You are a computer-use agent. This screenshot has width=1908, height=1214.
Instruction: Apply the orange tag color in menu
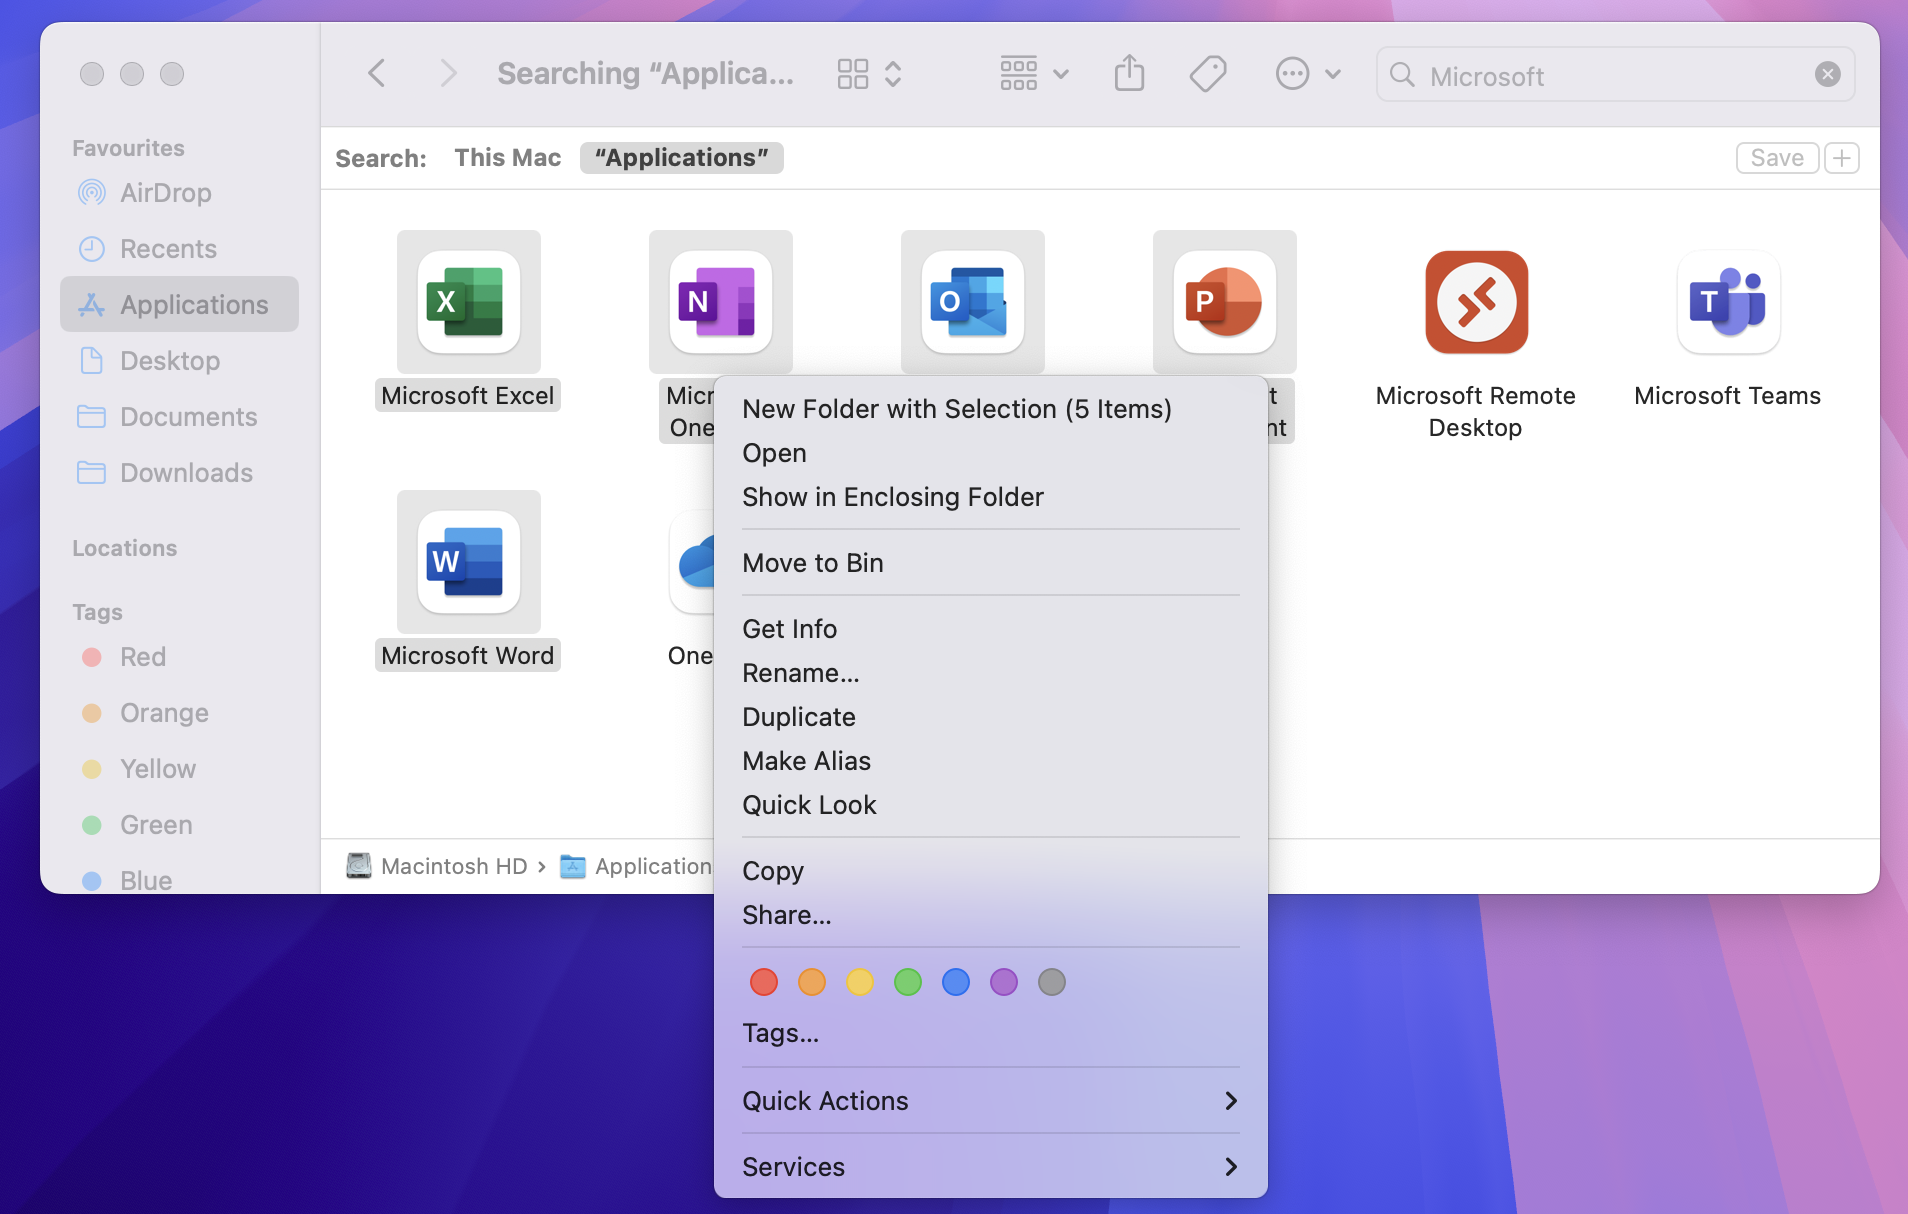click(812, 982)
